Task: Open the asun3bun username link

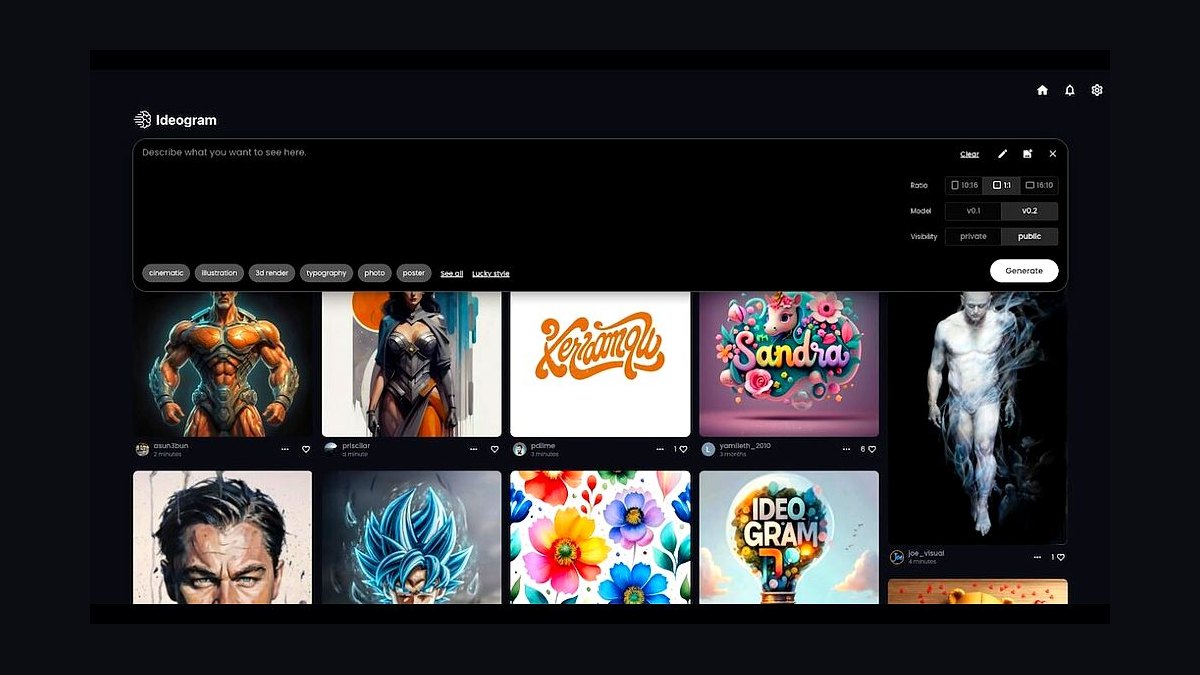Action: [x=170, y=445]
